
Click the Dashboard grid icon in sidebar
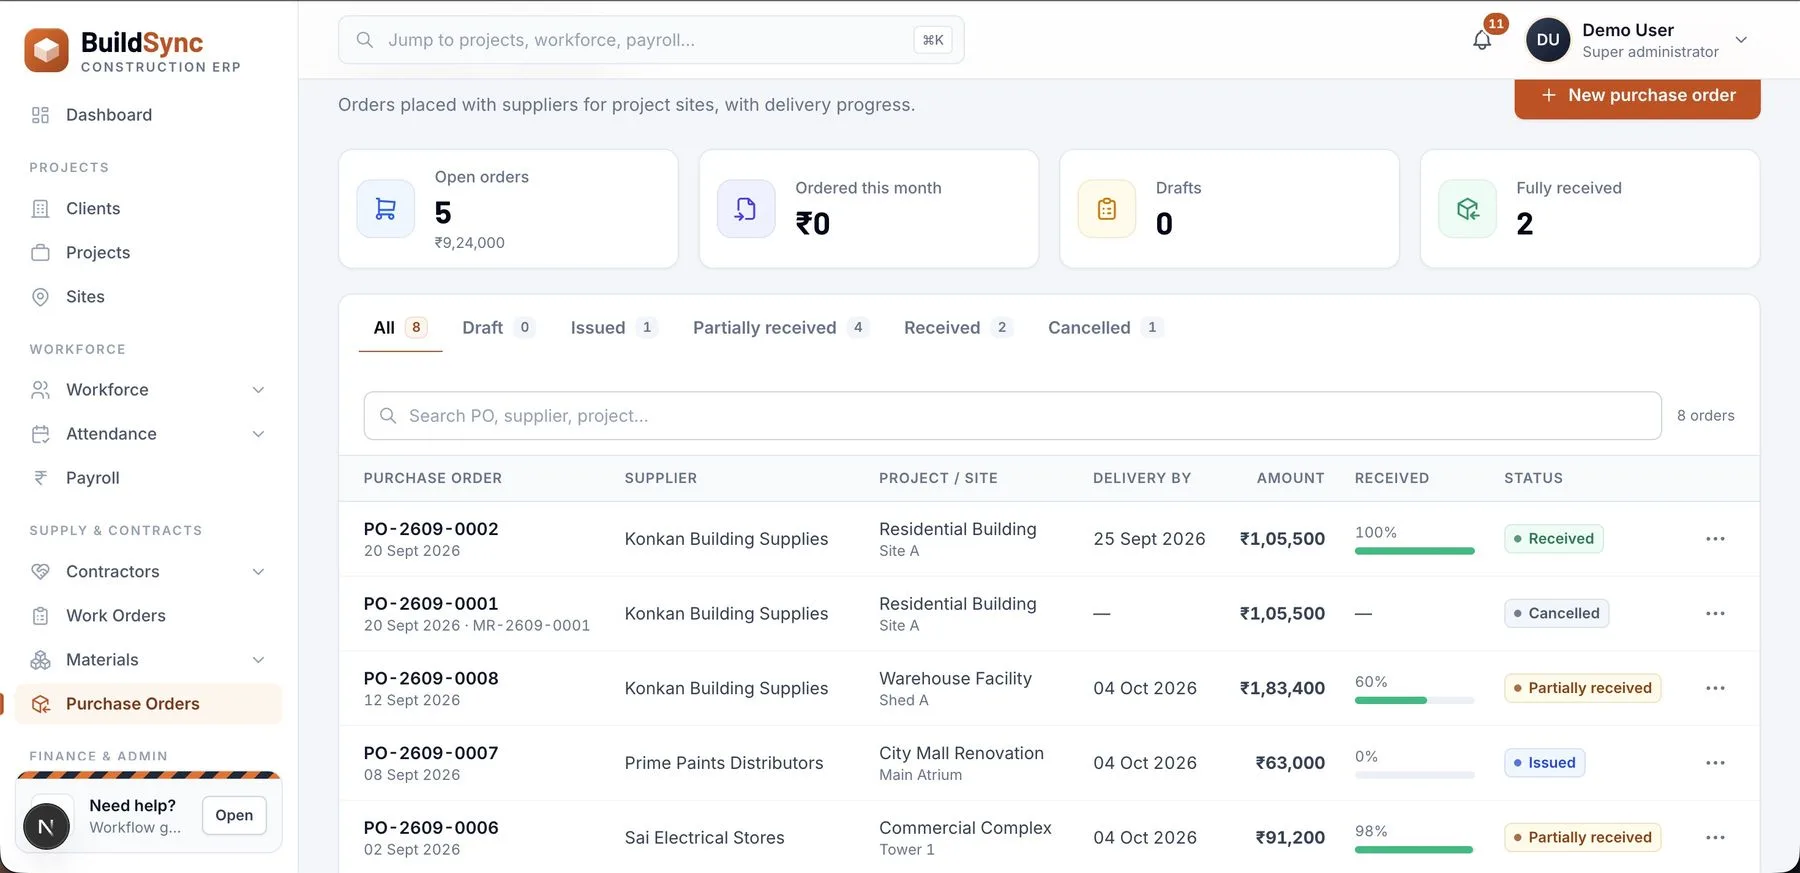click(x=40, y=115)
